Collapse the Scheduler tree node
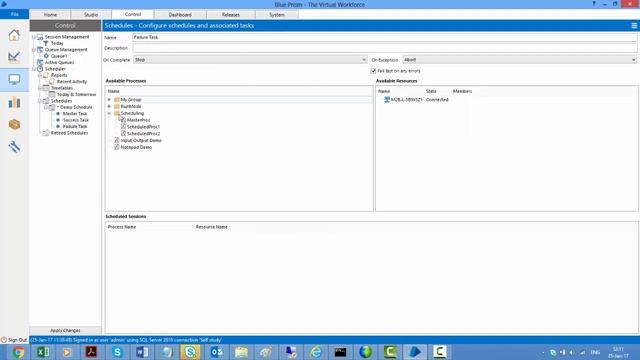This screenshot has height=360, width=640. [34, 69]
